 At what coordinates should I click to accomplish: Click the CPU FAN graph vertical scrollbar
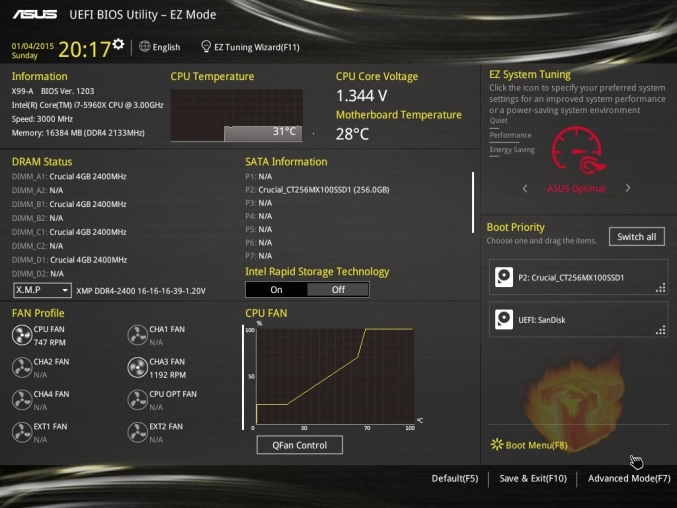[x=243, y=377]
